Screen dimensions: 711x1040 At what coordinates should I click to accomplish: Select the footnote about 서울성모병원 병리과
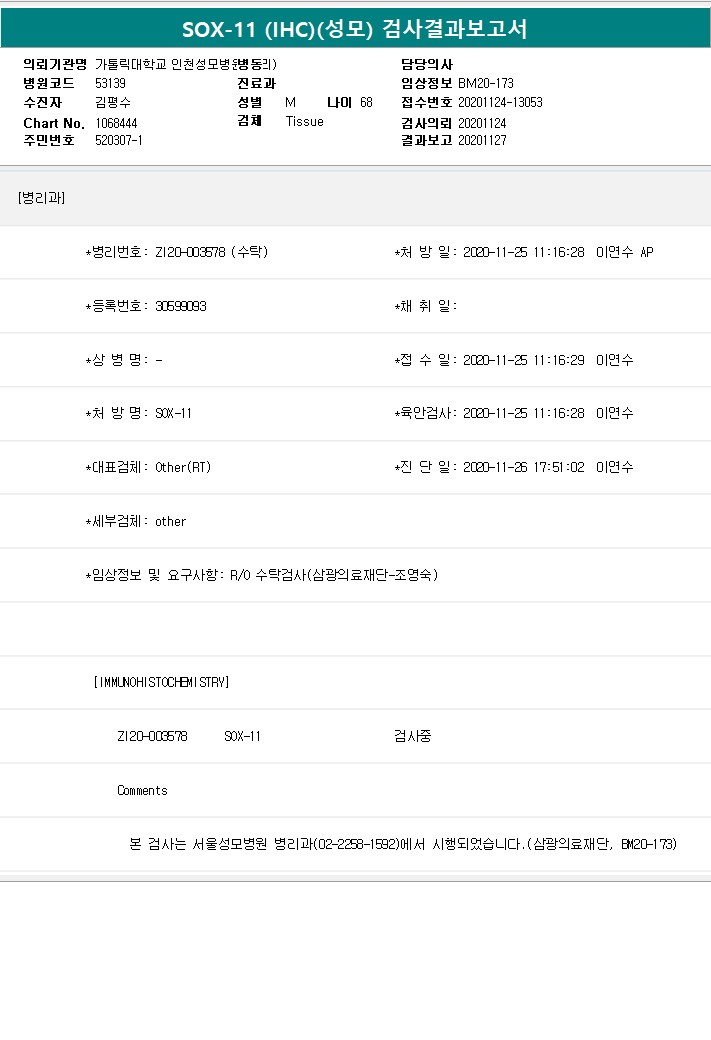click(403, 844)
